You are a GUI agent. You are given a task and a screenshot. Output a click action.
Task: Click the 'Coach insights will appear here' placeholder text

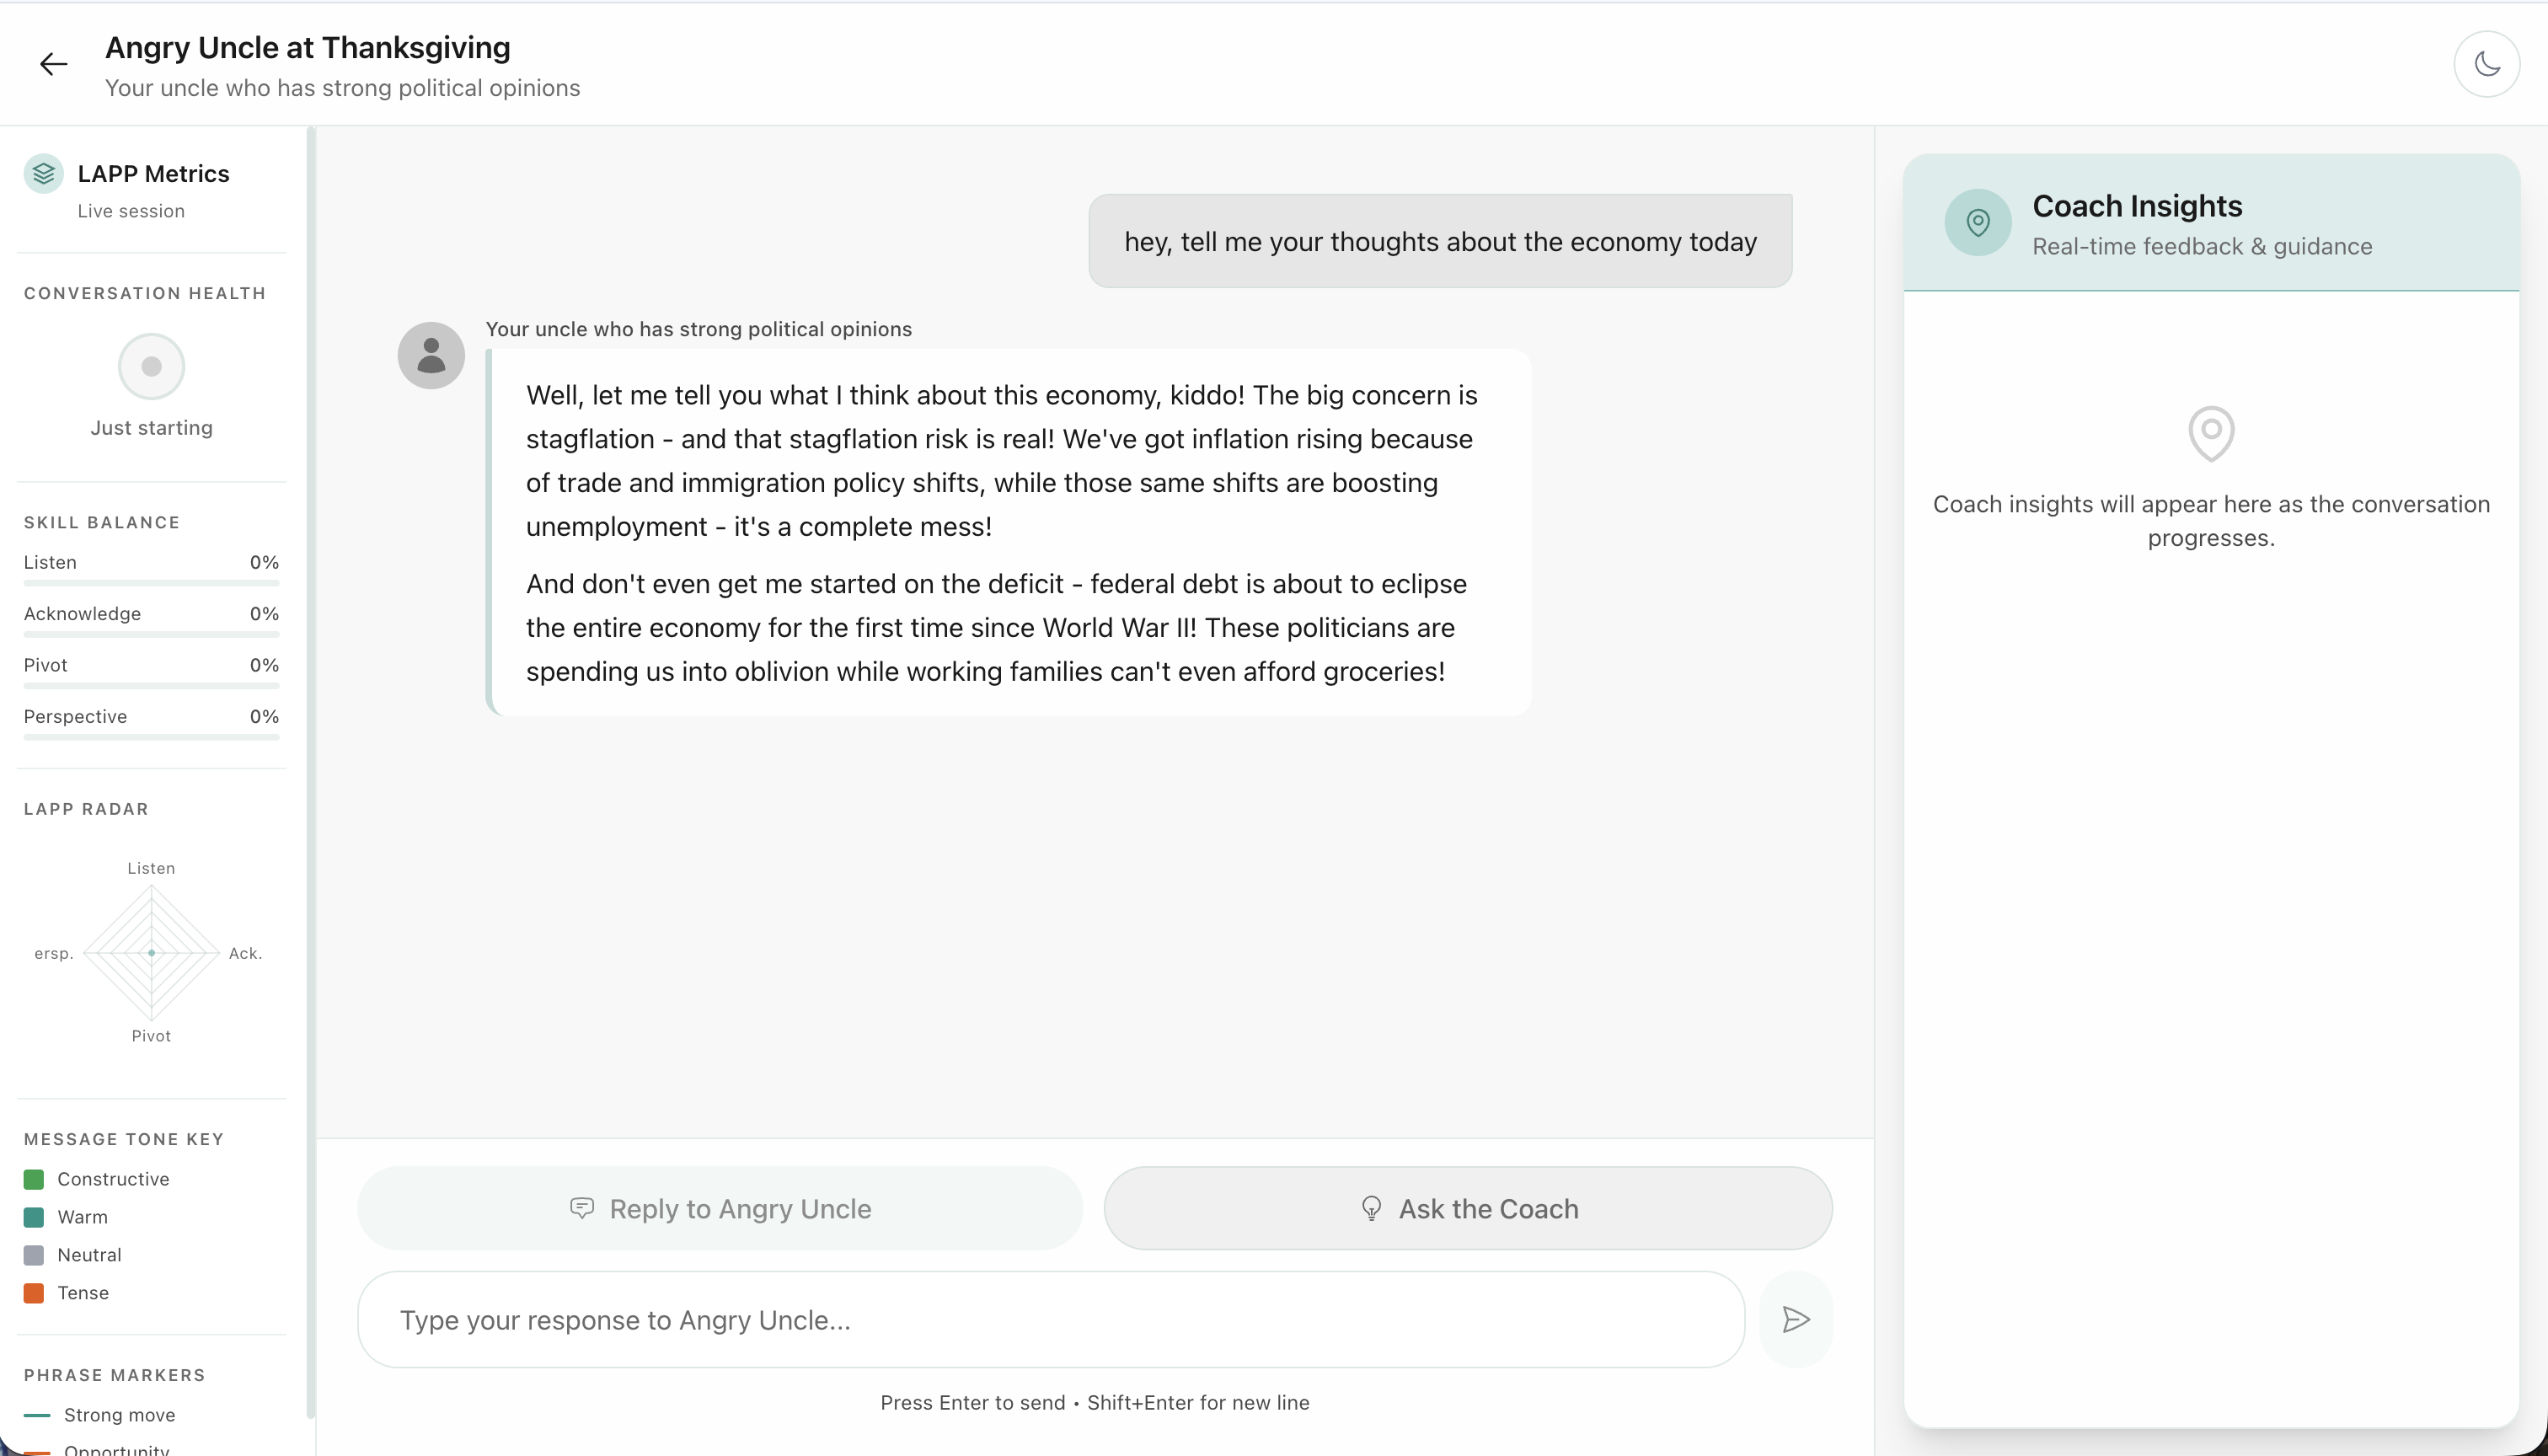(2211, 521)
